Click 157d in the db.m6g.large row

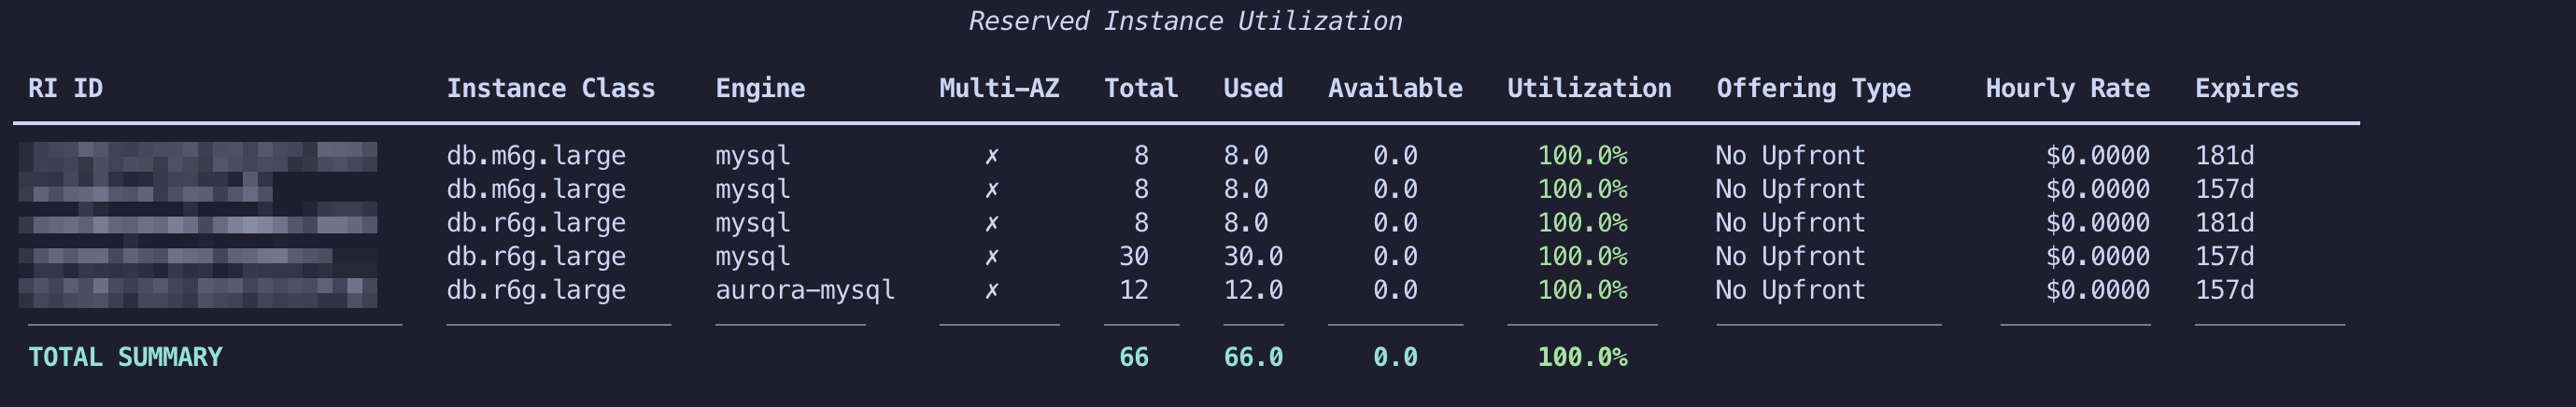pyautogui.click(x=2225, y=189)
